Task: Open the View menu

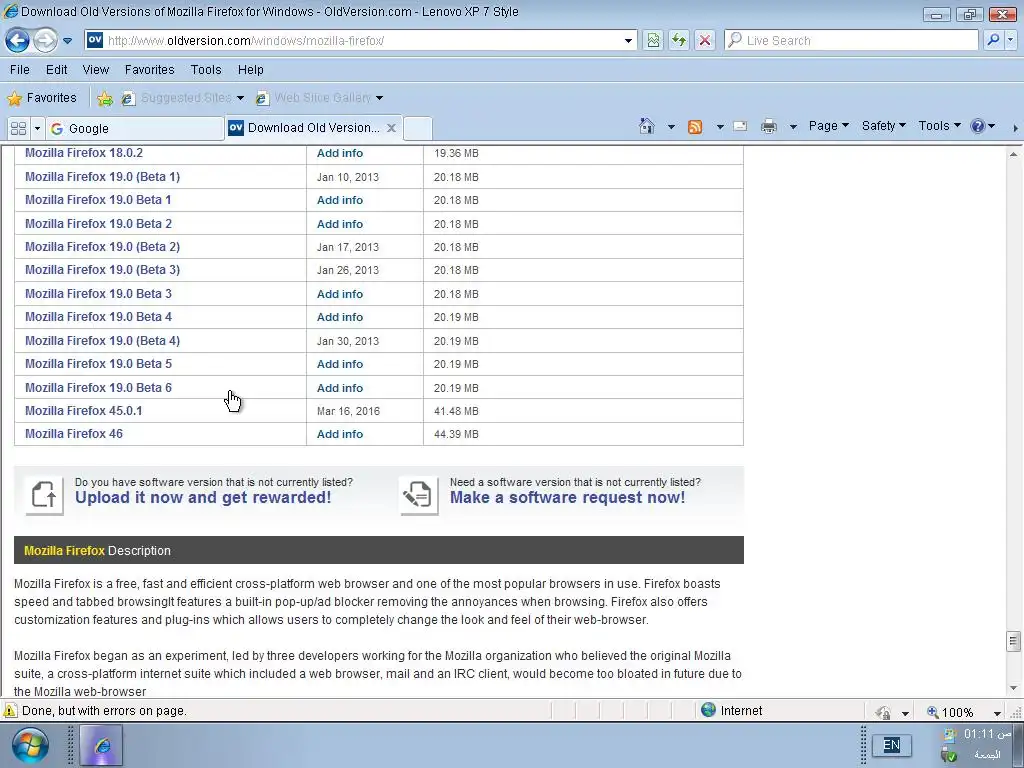Action: (95, 70)
